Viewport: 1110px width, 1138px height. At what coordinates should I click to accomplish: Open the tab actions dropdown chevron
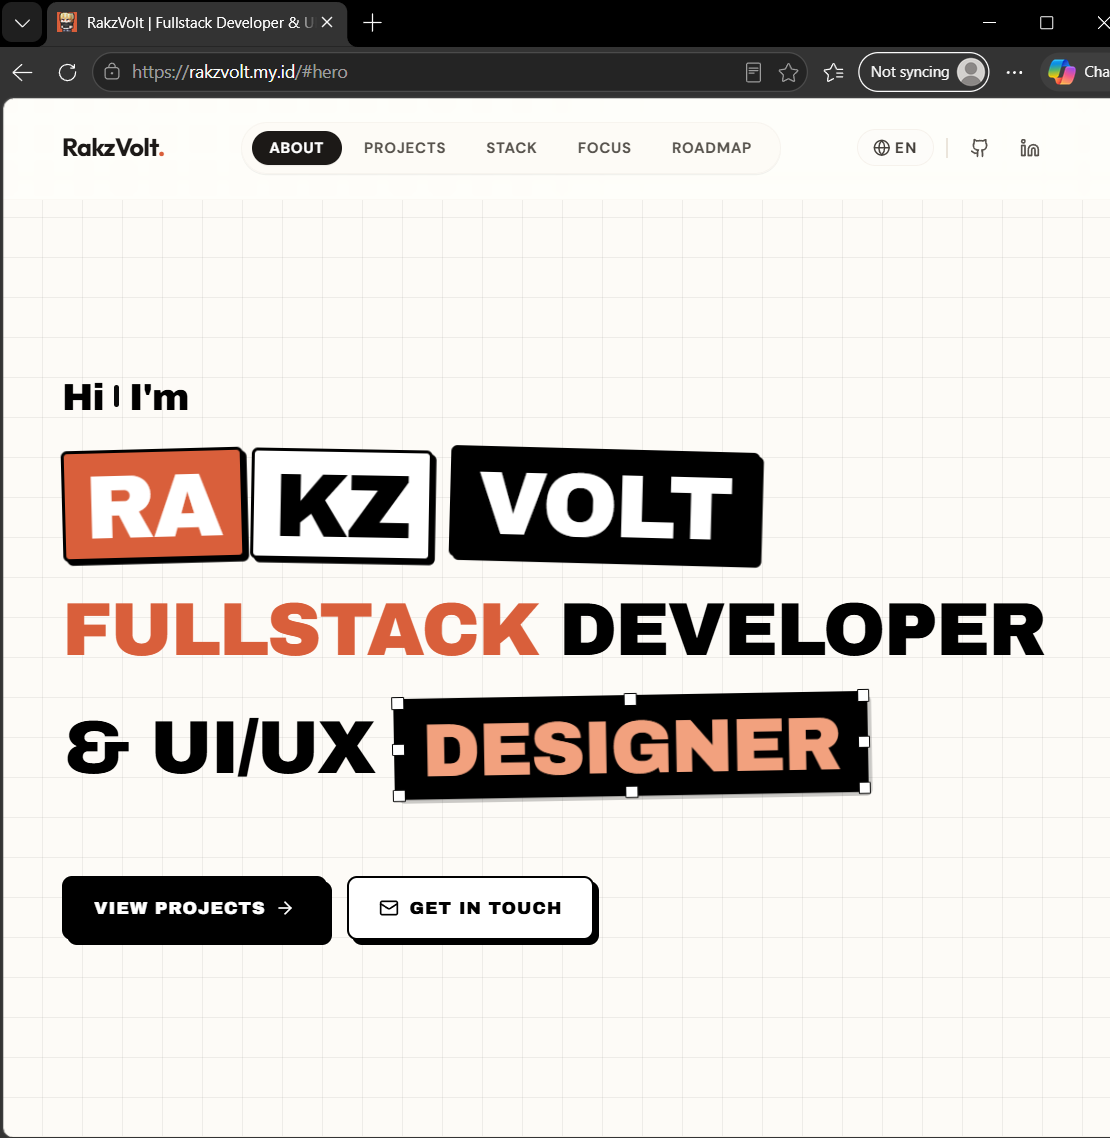(x=23, y=22)
